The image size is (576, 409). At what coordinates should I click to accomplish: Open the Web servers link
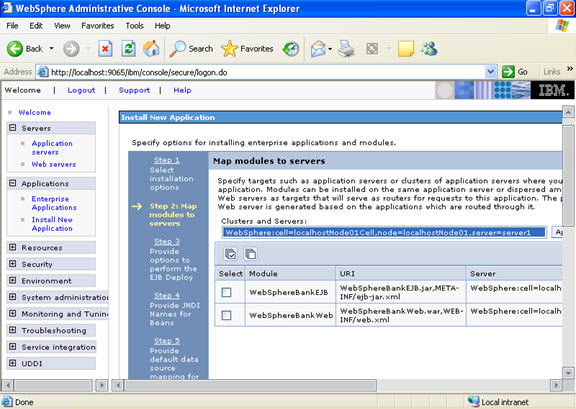(x=54, y=164)
